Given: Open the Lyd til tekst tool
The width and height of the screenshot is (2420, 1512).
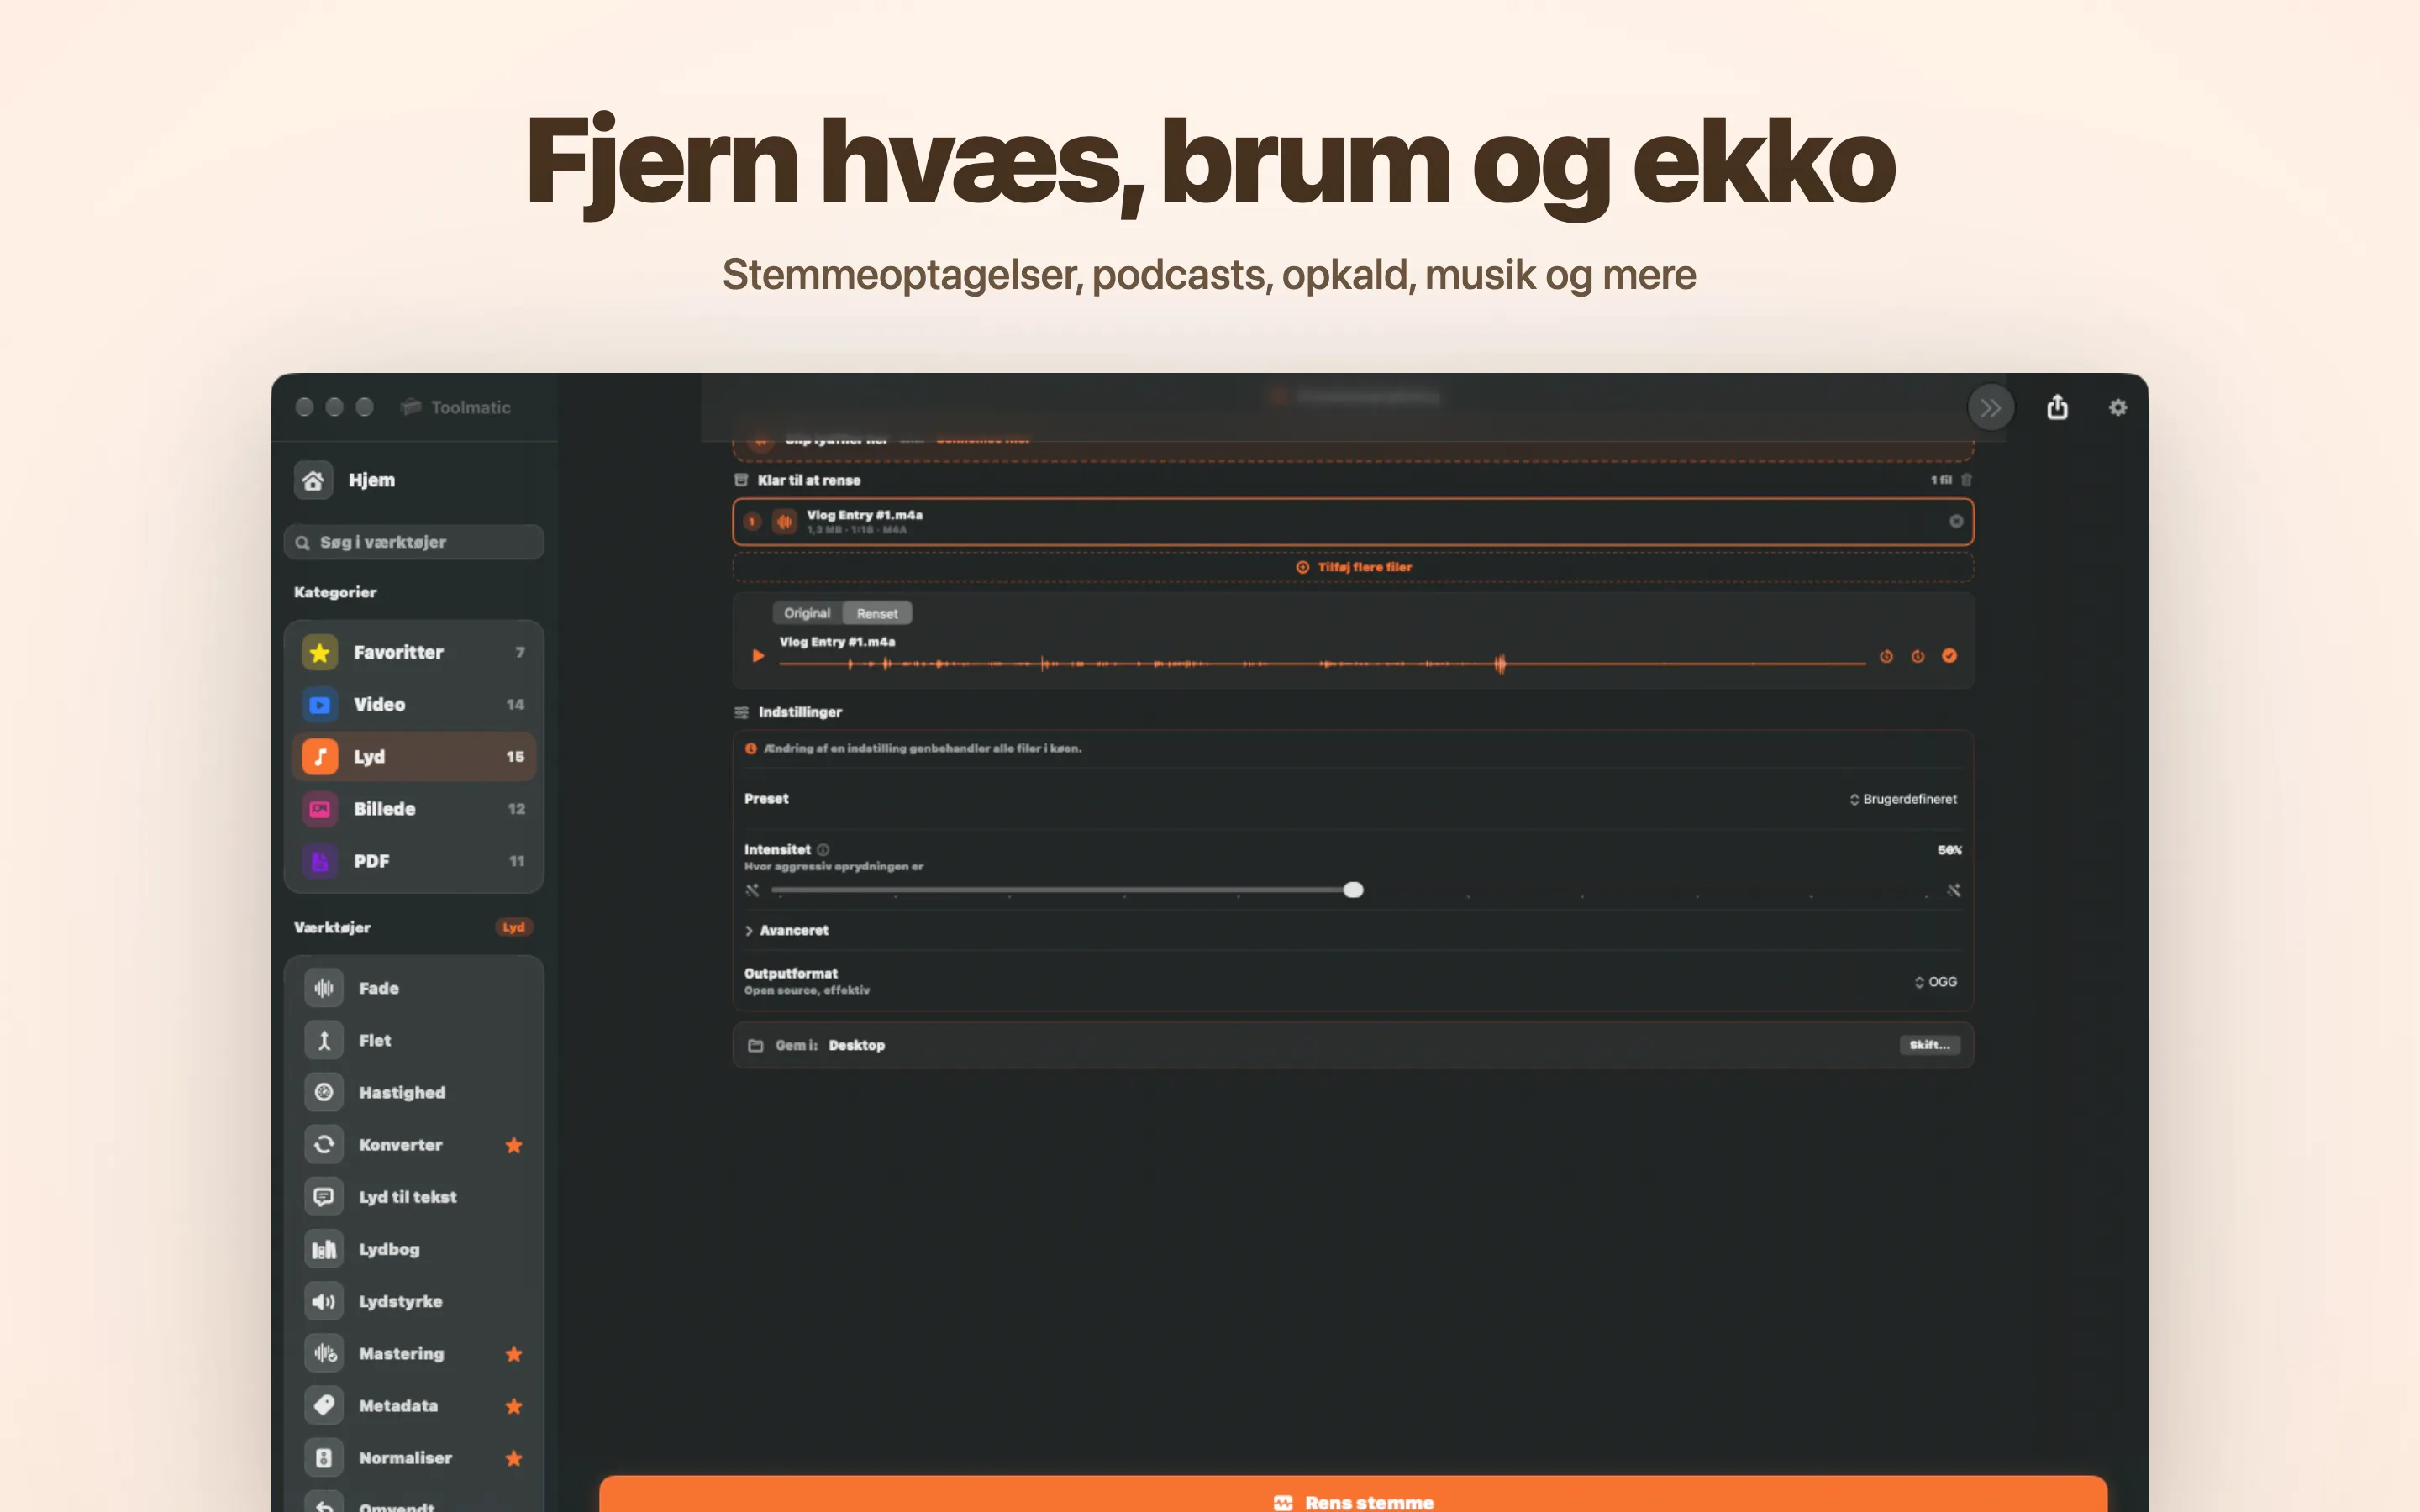Looking at the screenshot, I should pos(414,1197).
